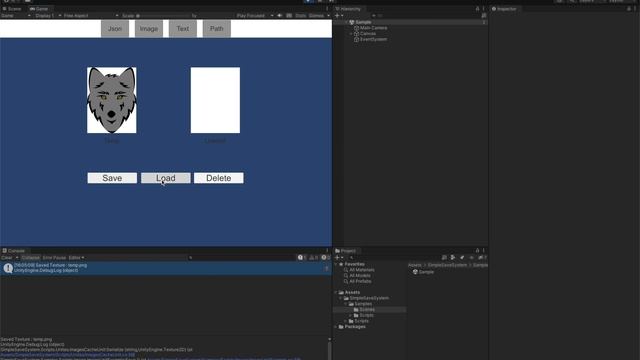Click the wolf temp image thumbnail

tap(112, 100)
